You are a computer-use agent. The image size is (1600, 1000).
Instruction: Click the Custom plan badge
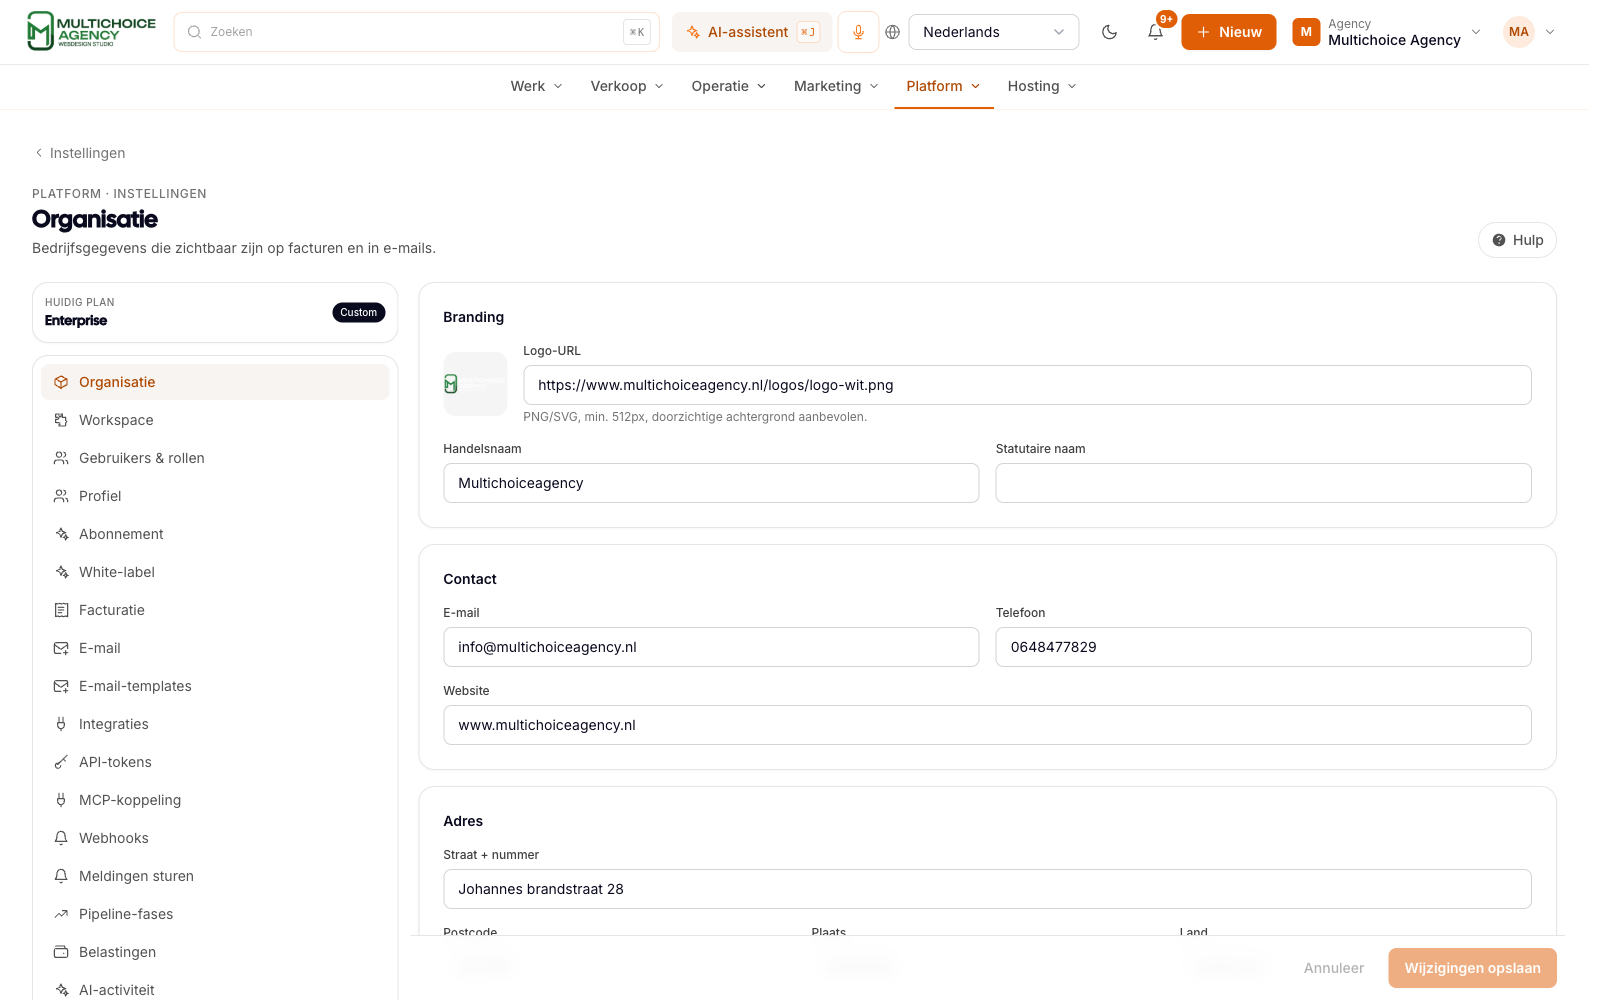(x=358, y=313)
